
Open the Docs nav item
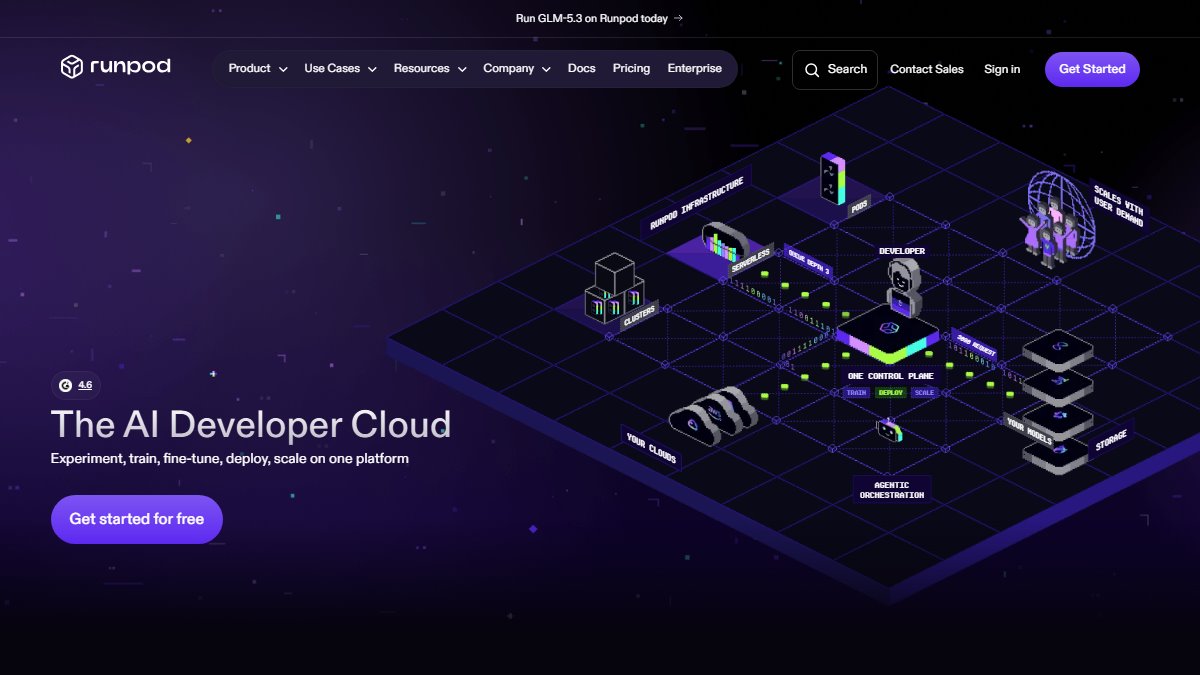tap(581, 69)
